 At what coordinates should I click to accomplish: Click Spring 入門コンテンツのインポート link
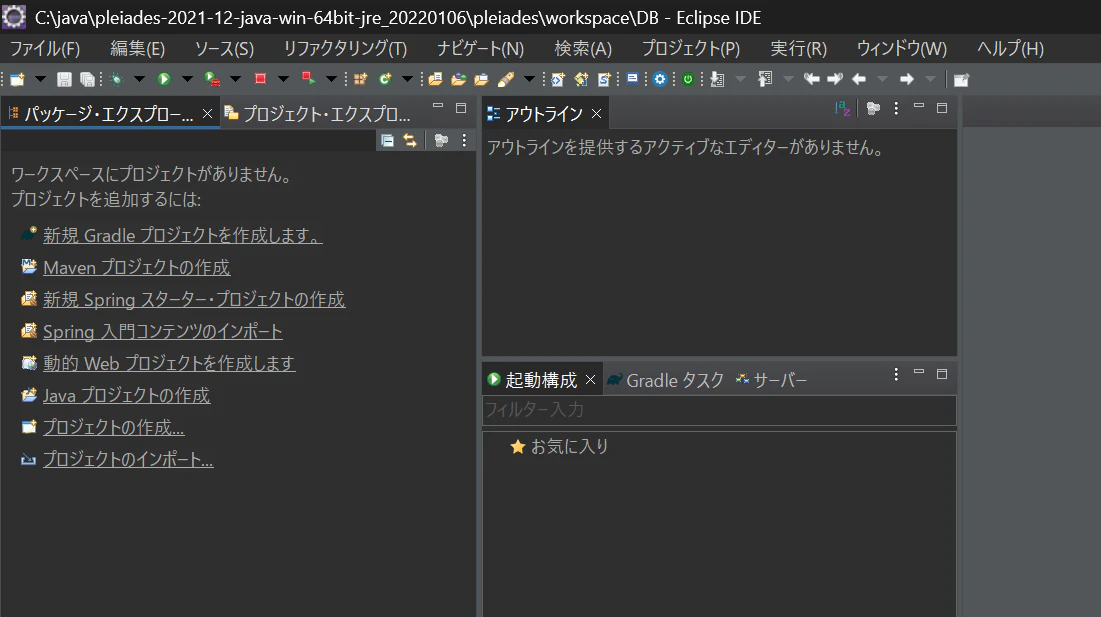(163, 331)
